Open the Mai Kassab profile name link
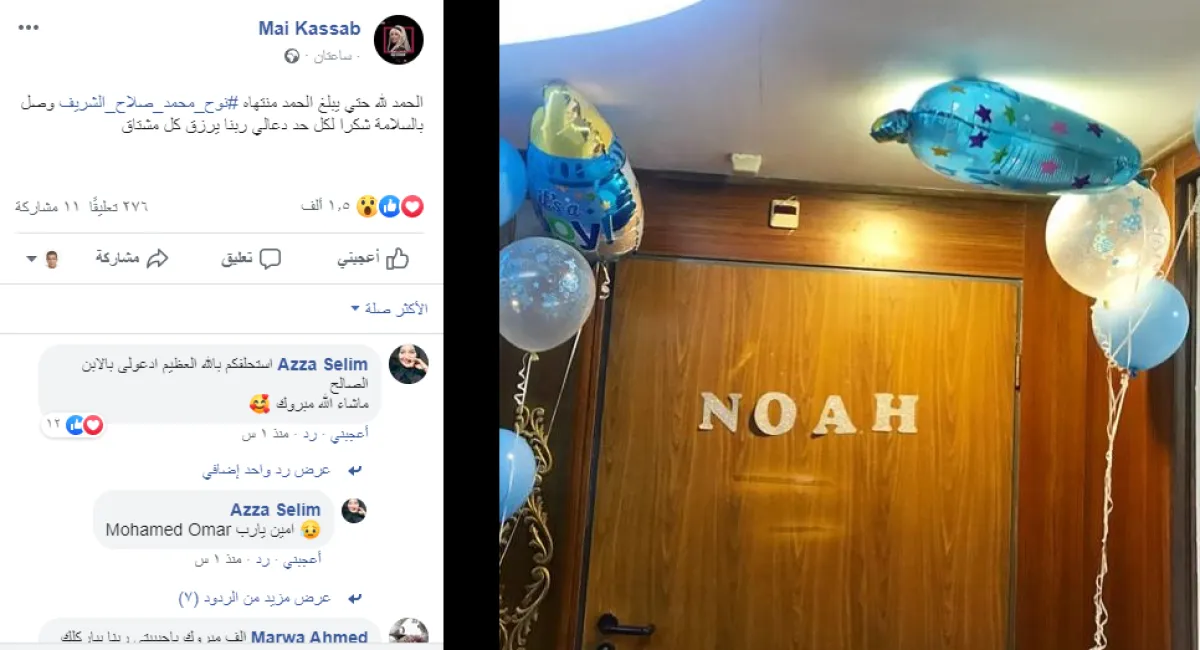 (x=311, y=28)
